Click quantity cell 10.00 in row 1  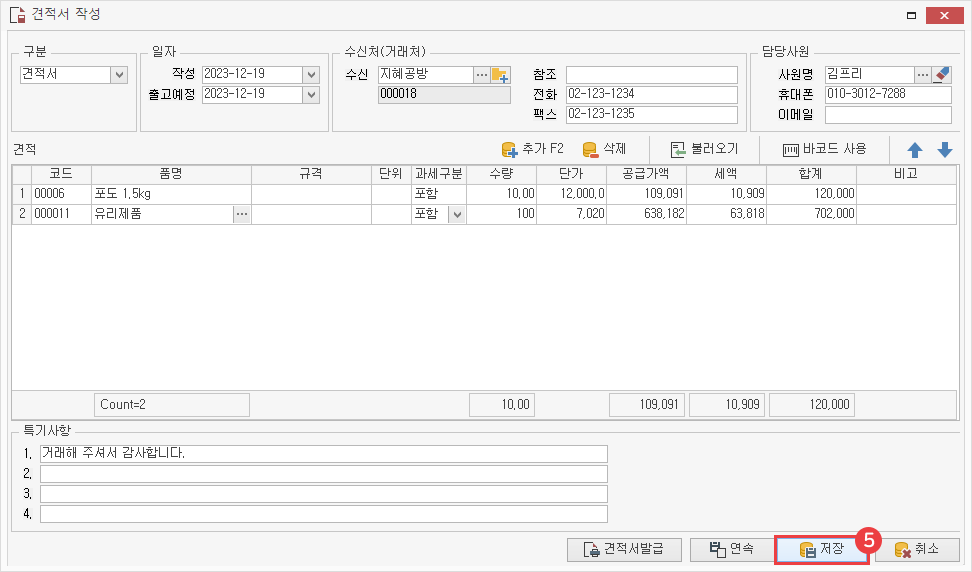(x=501, y=194)
